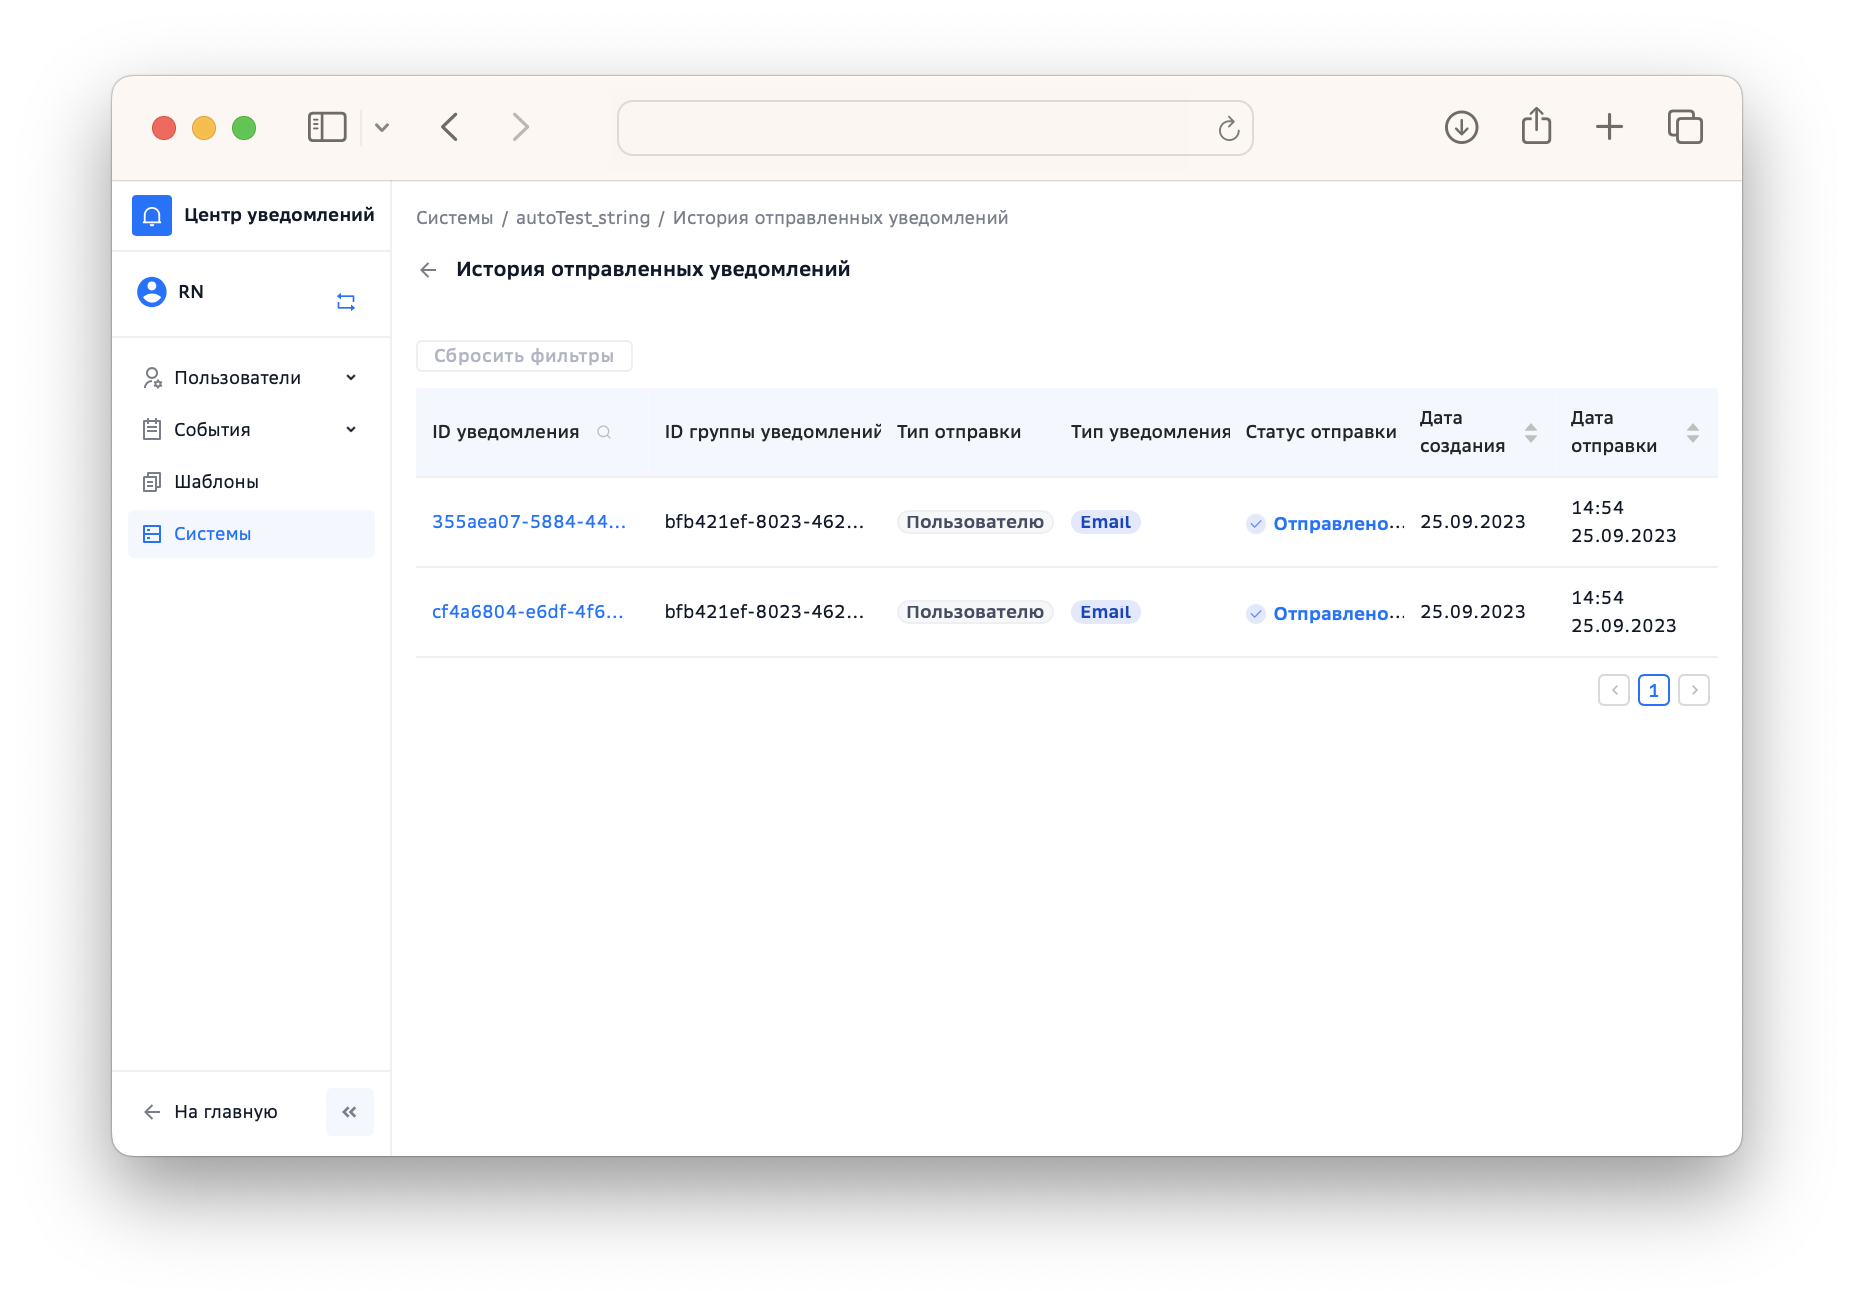Click the На главную arrow icon
Image resolution: width=1854 pixels, height=1304 pixels.
tap(152, 1112)
